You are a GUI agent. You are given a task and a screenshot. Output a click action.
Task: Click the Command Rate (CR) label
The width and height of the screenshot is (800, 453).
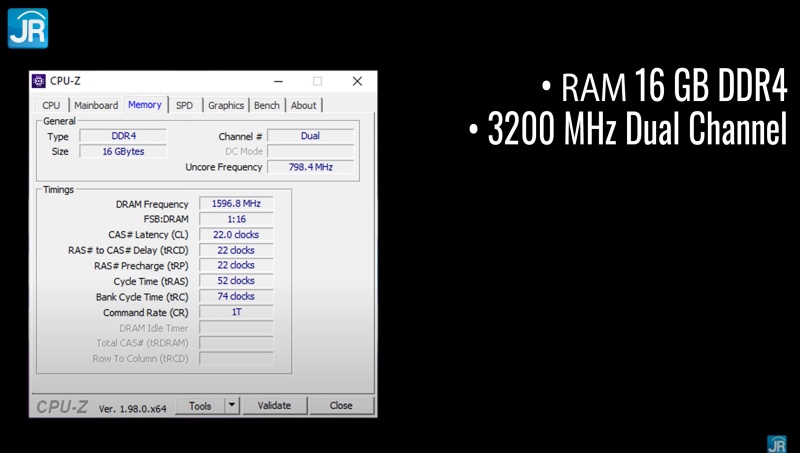(145, 313)
